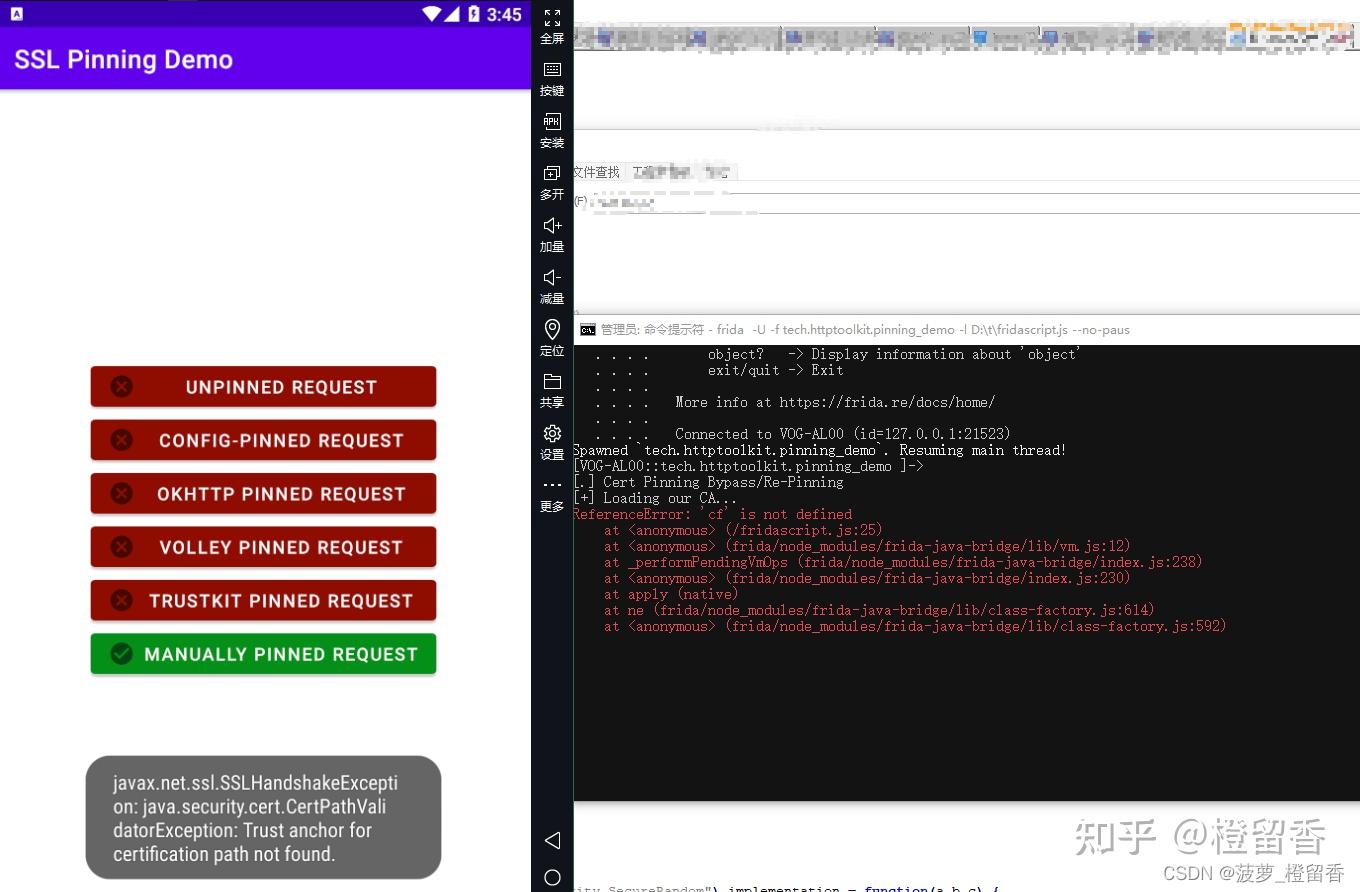
Task: Click the 加量 volume up icon
Action: point(551,234)
